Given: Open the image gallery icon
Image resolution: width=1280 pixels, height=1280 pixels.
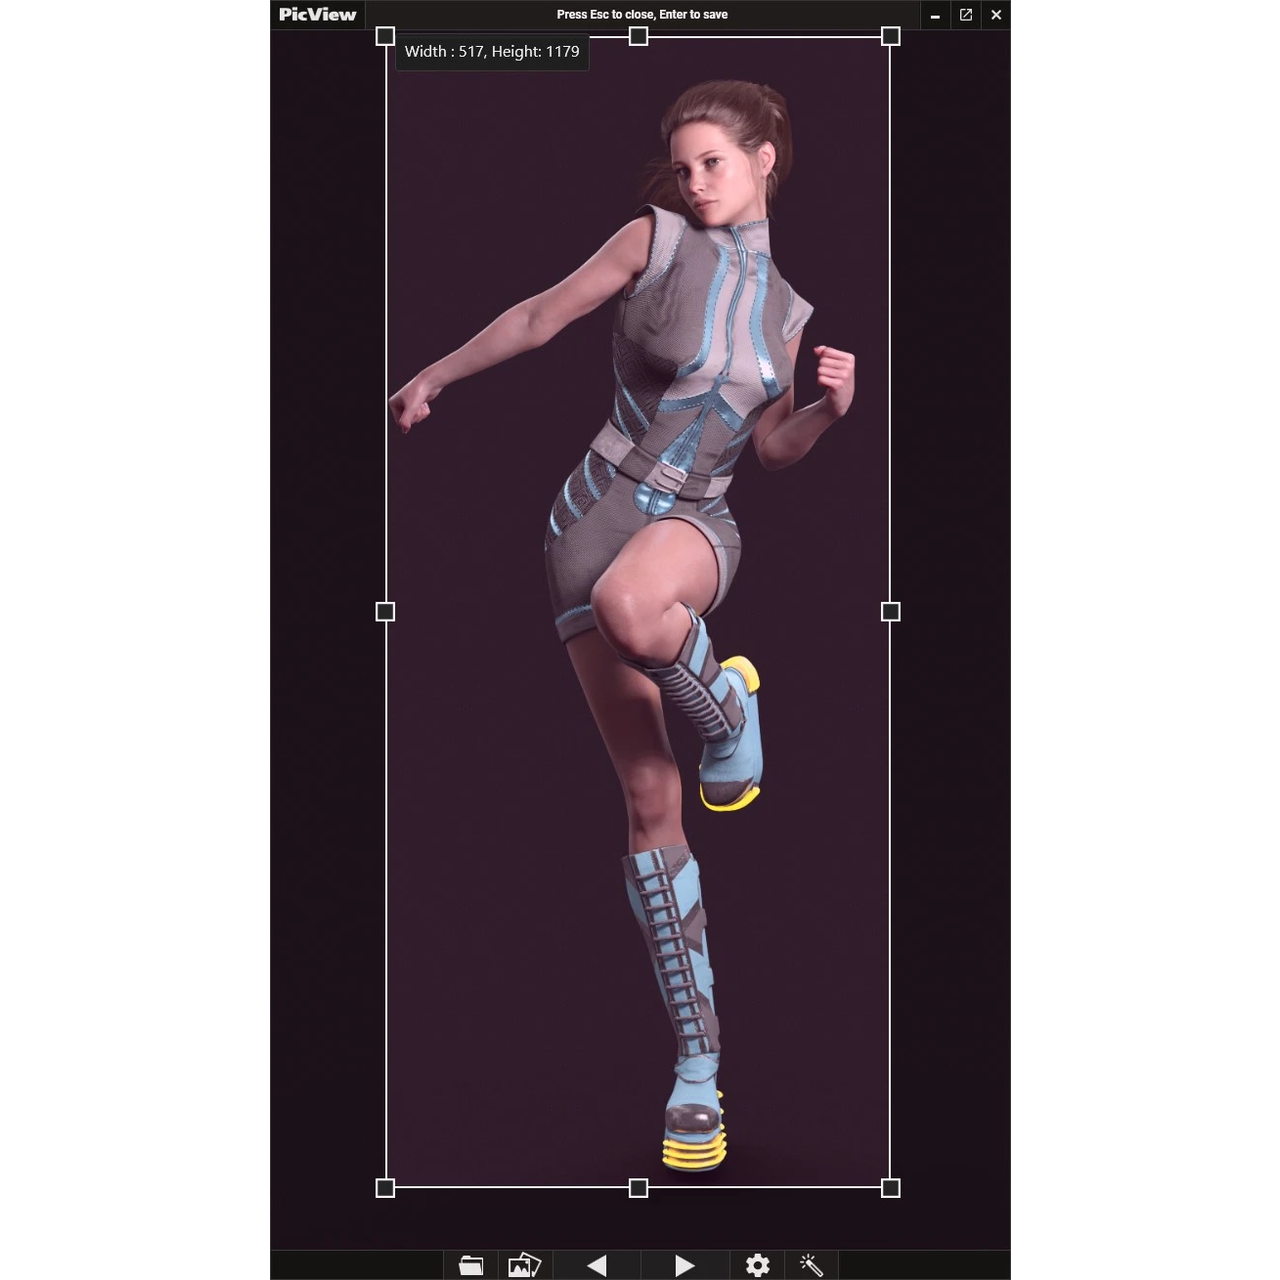Looking at the screenshot, I should pyautogui.click(x=524, y=1265).
